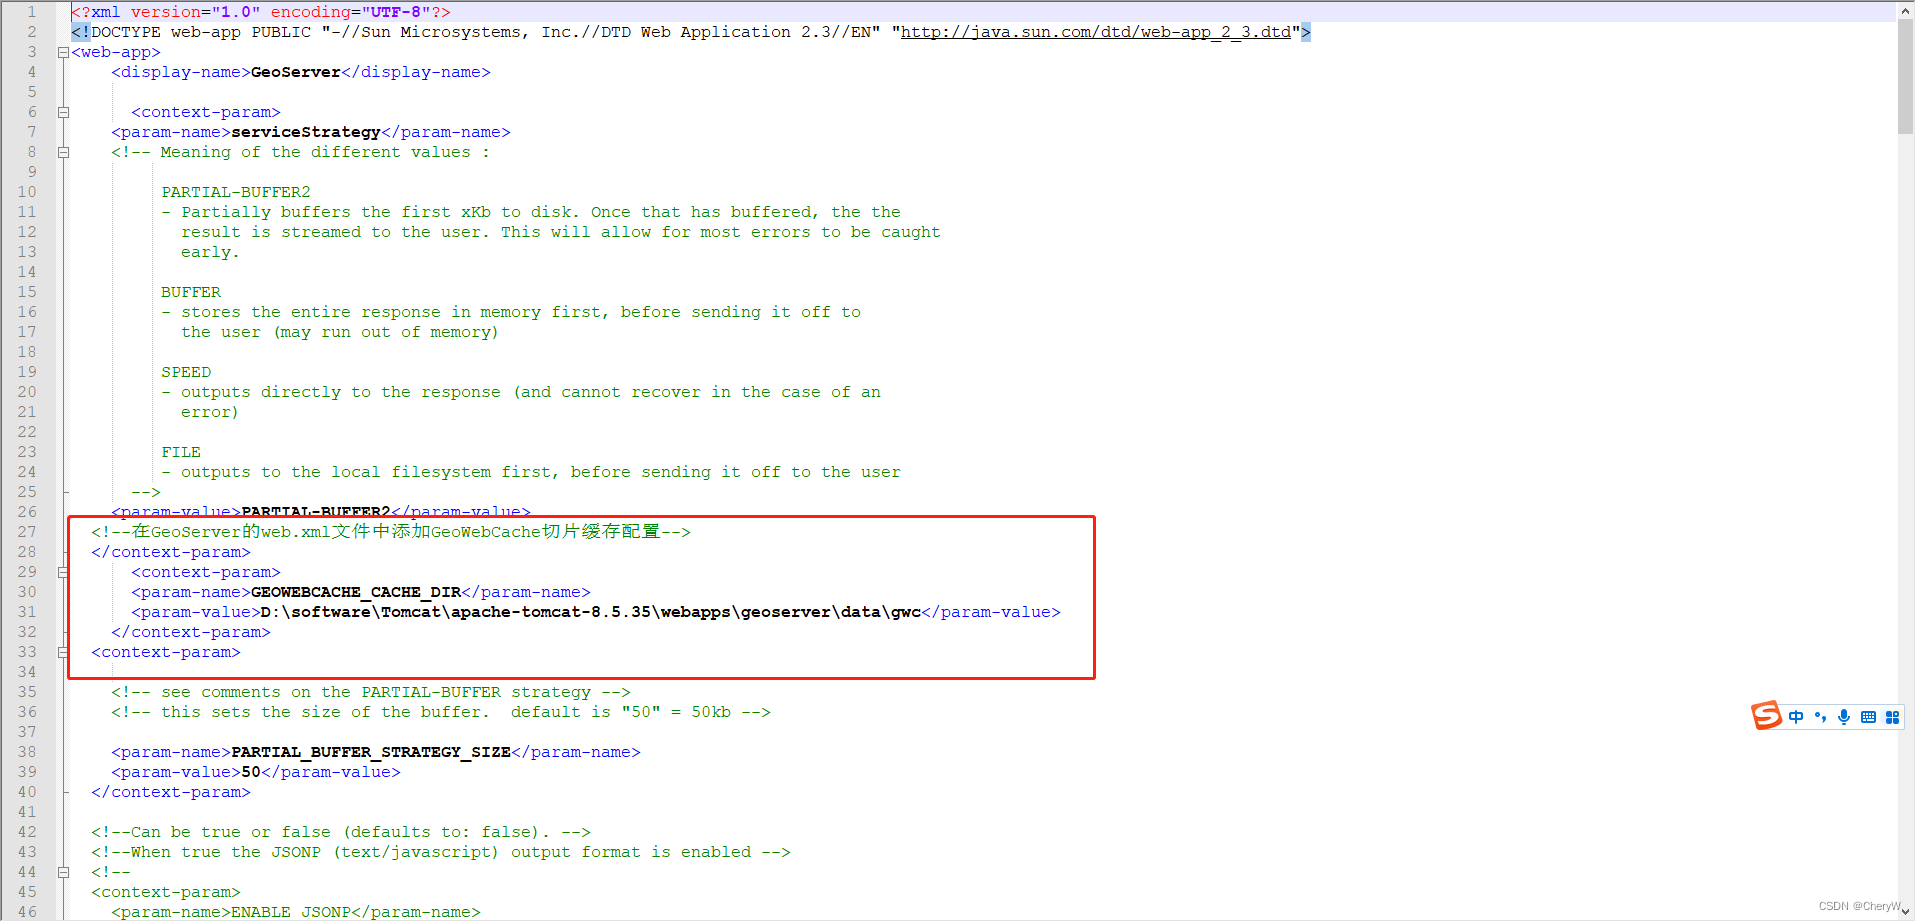The width and height of the screenshot is (1916, 922).
Task: Click the vertical scrollbar thumb
Action: [1906, 77]
